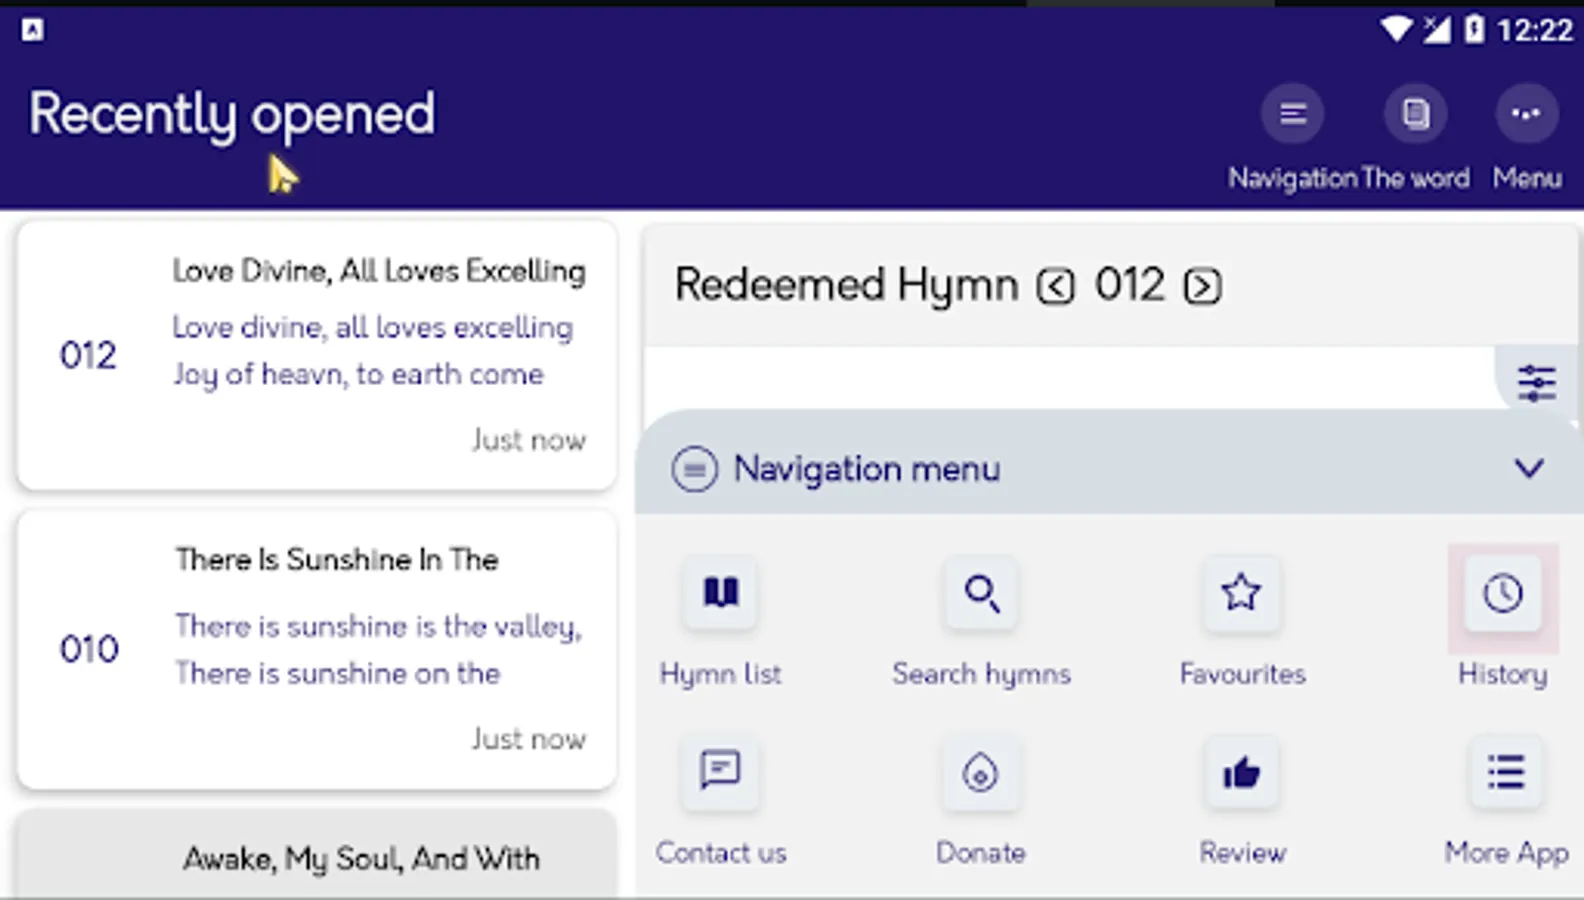Select the History clock icon

coord(1502,593)
